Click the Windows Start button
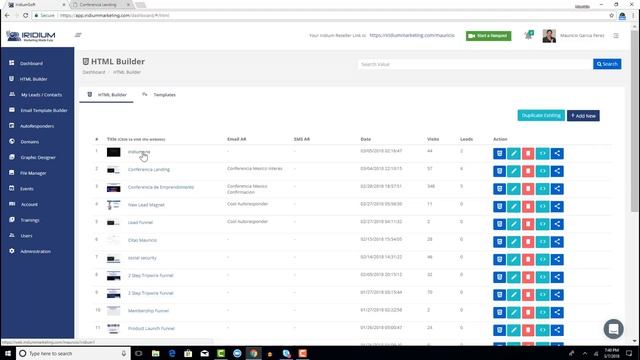 click(x=8, y=353)
